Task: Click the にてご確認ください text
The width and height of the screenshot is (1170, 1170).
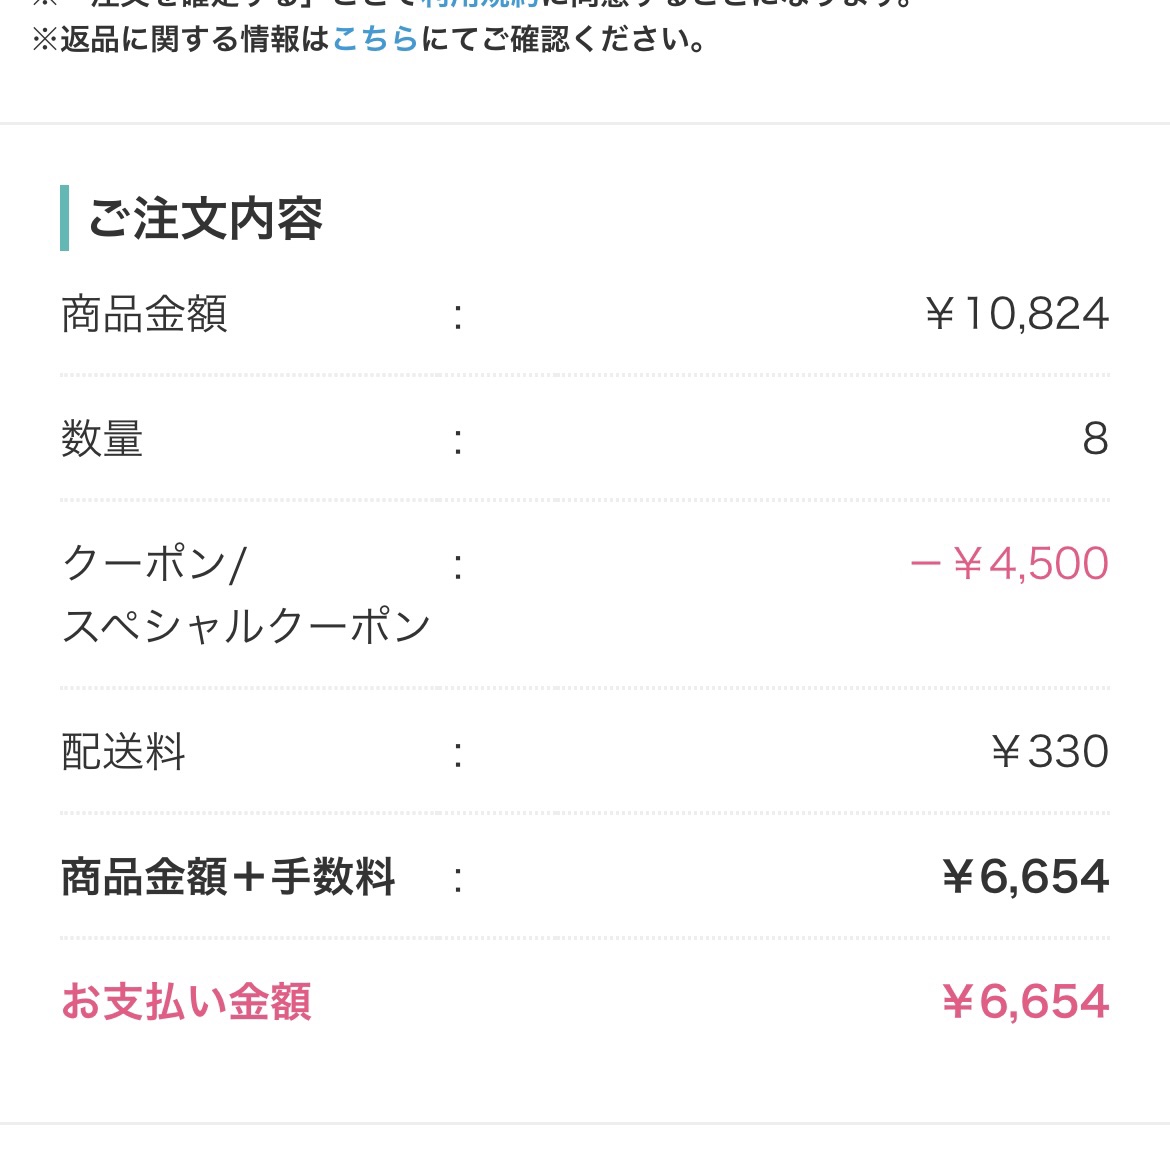Action: (562, 40)
